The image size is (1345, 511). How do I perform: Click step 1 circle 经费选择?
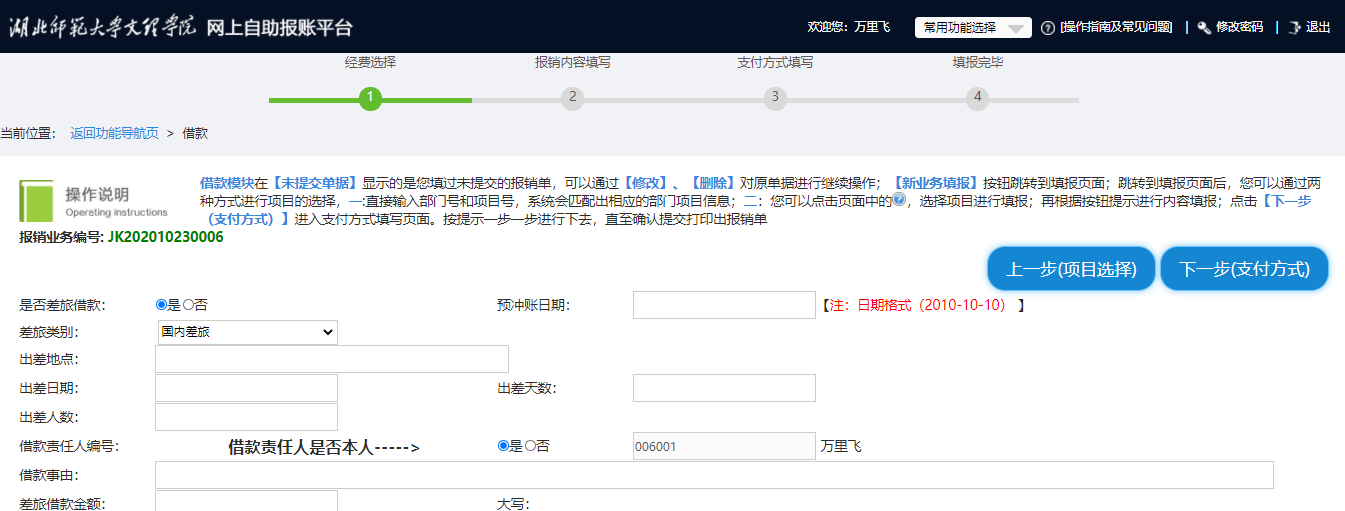370,98
